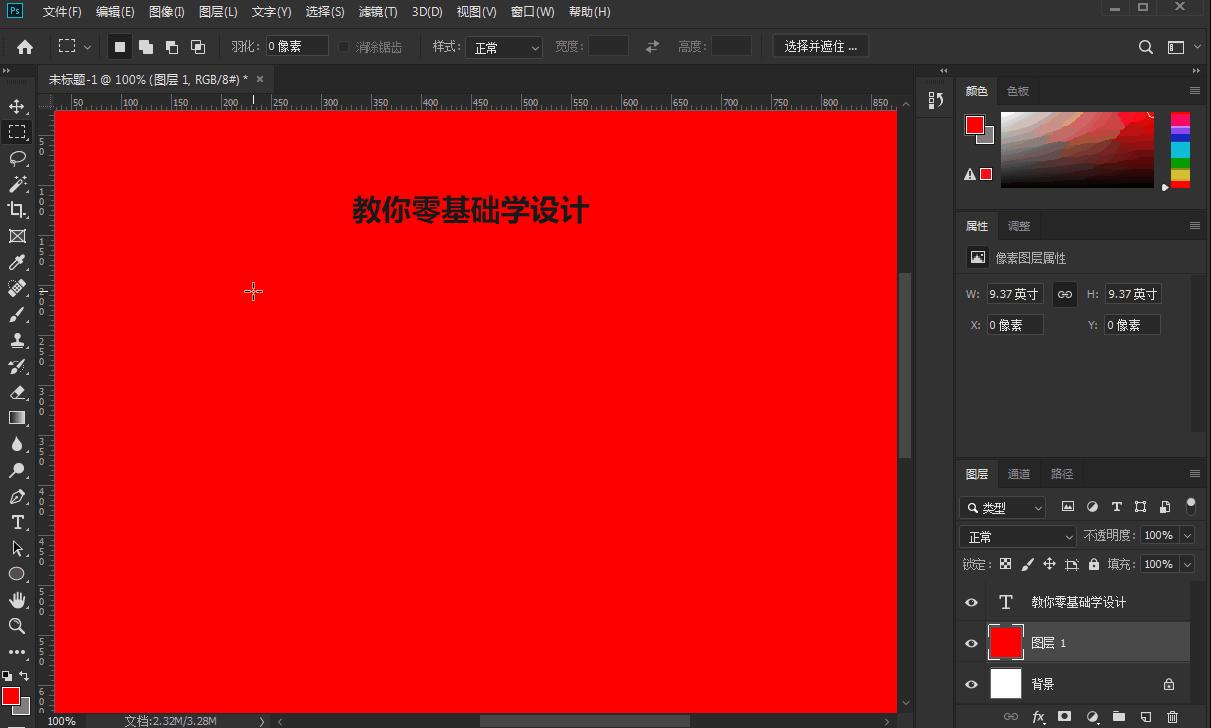1211x728 pixels.
Task: Select the Eyedropper tool
Action: (16, 262)
